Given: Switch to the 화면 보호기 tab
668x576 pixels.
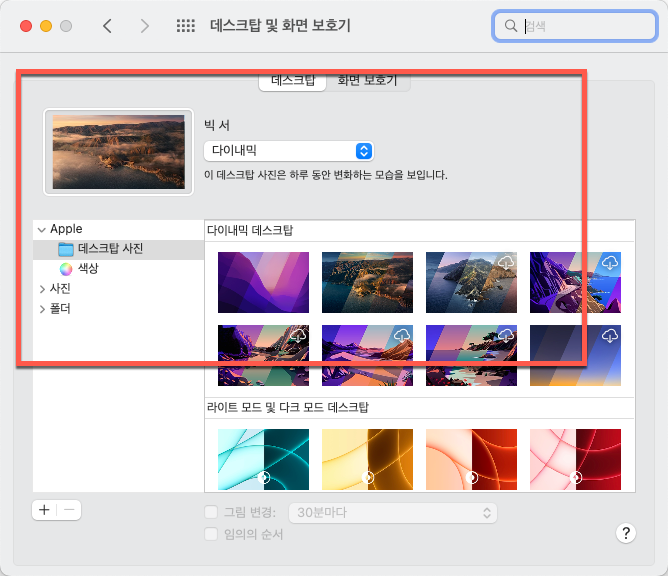Looking at the screenshot, I should pos(368,81).
